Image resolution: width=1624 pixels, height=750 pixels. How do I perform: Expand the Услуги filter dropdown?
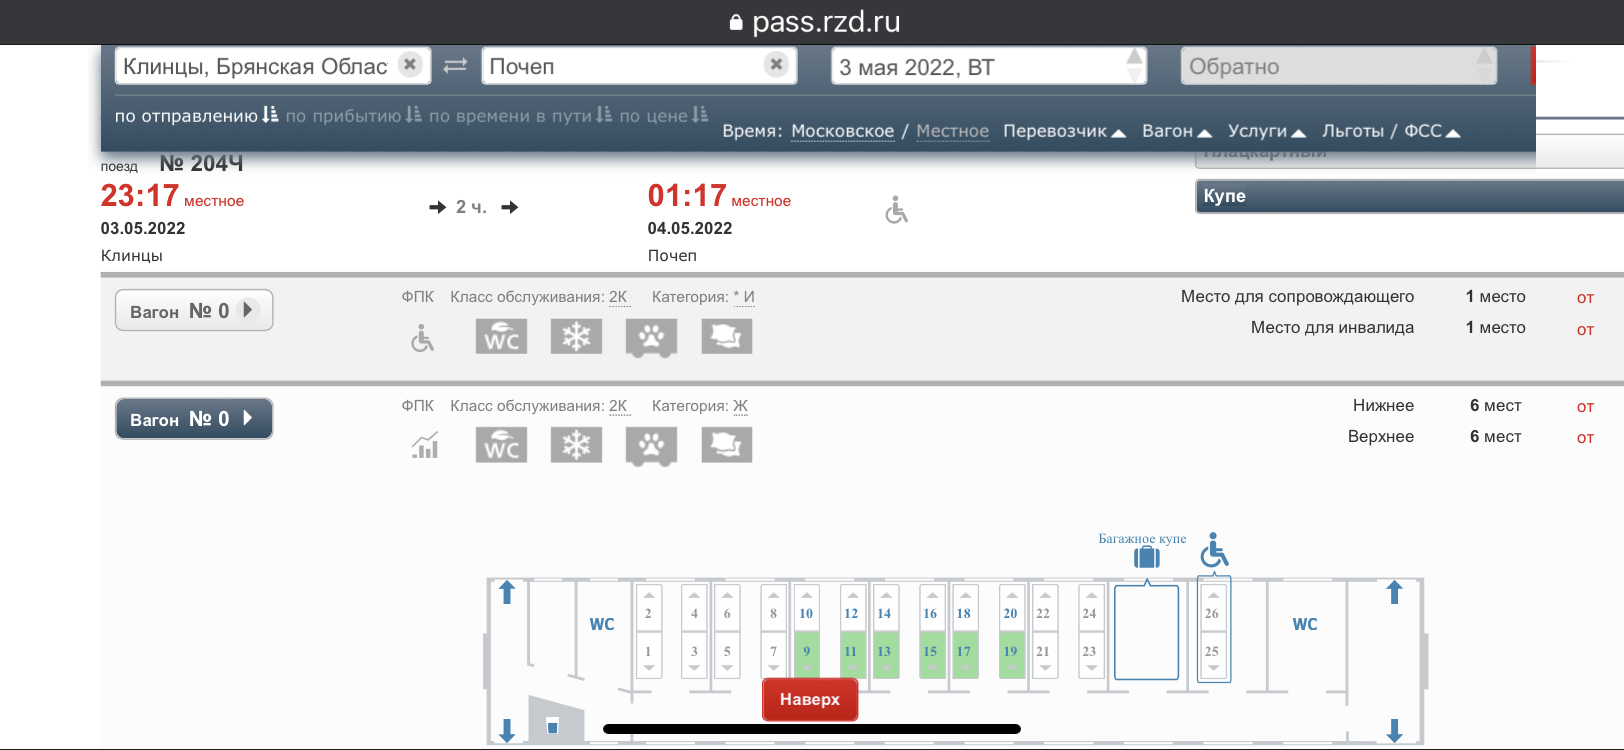pos(1266,131)
